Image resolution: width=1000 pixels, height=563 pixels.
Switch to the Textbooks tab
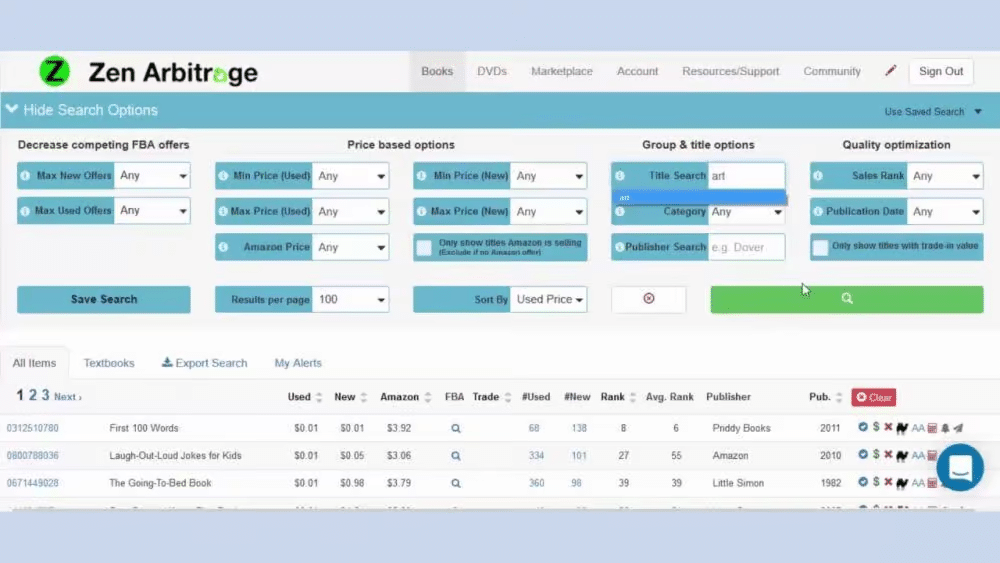coord(109,363)
